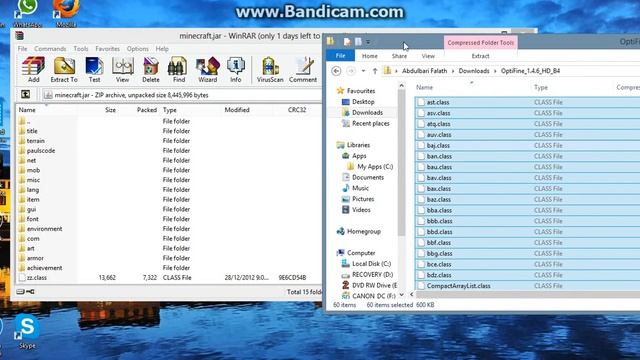Click Abdulbari Falath in address breadcrumb
This screenshot has height=360, width=640.
[424, 71]
